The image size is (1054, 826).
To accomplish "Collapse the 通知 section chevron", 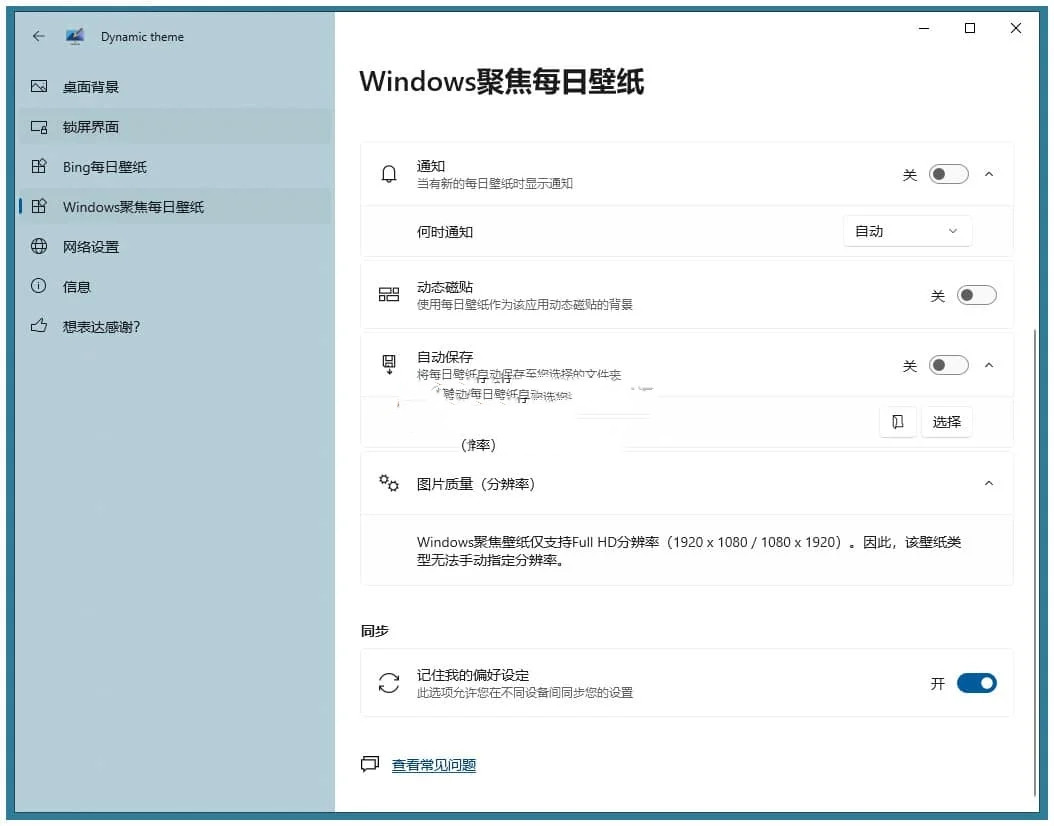I will [989, 174].
